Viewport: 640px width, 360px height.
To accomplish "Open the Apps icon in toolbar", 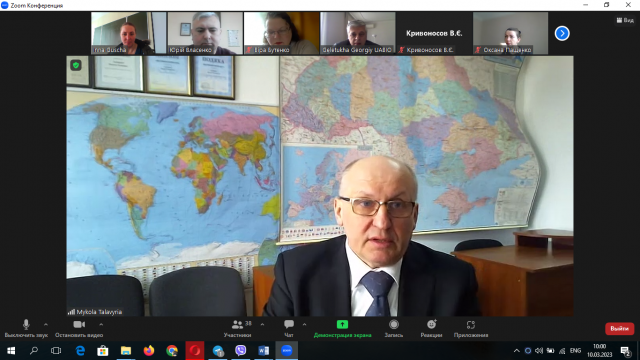I will pyautogui.click(x=471, y=324).
